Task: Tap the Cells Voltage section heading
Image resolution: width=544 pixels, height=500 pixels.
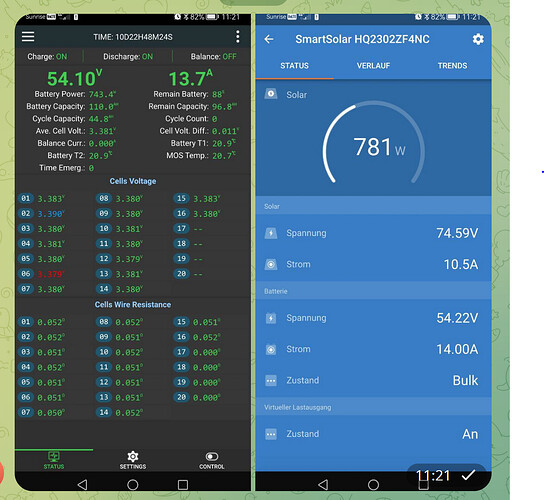Action: tap(133, 181)
